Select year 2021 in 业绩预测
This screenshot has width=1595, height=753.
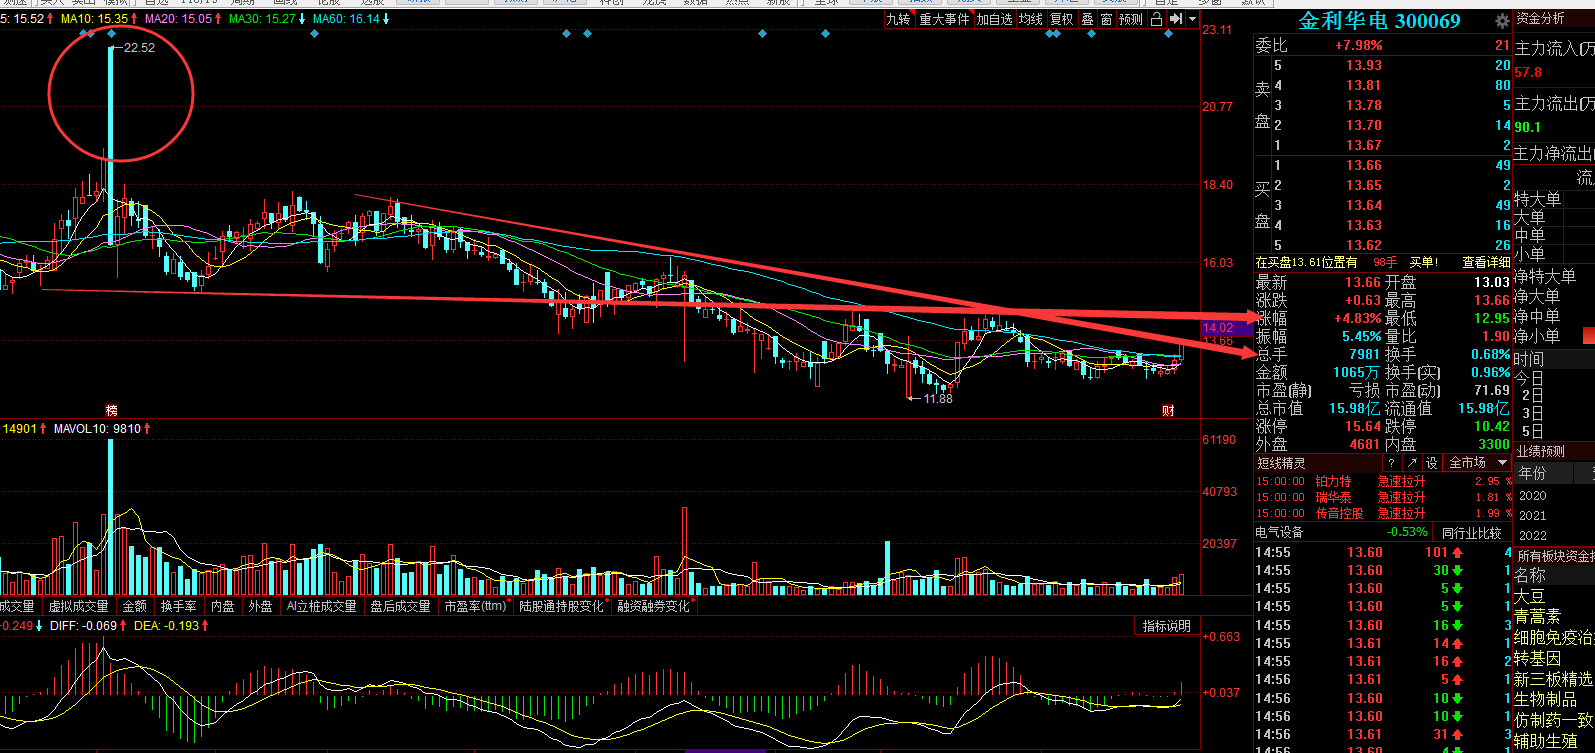click(1532, 515)
